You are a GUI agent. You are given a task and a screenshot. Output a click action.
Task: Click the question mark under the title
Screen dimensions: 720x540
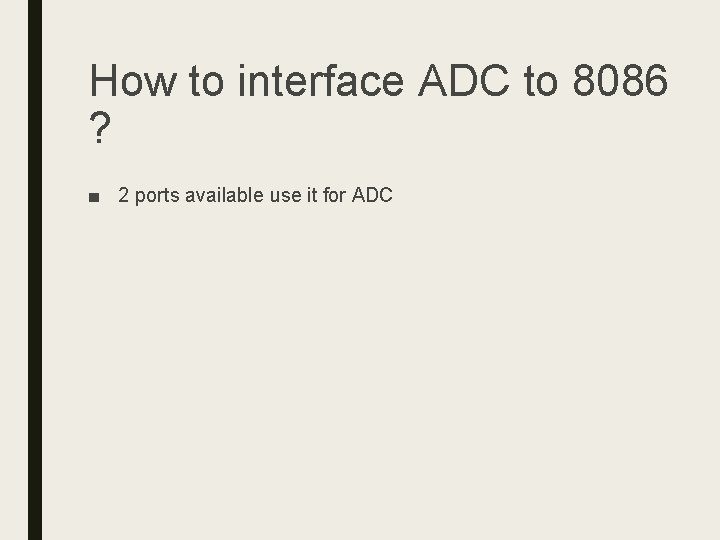point(100,128)
